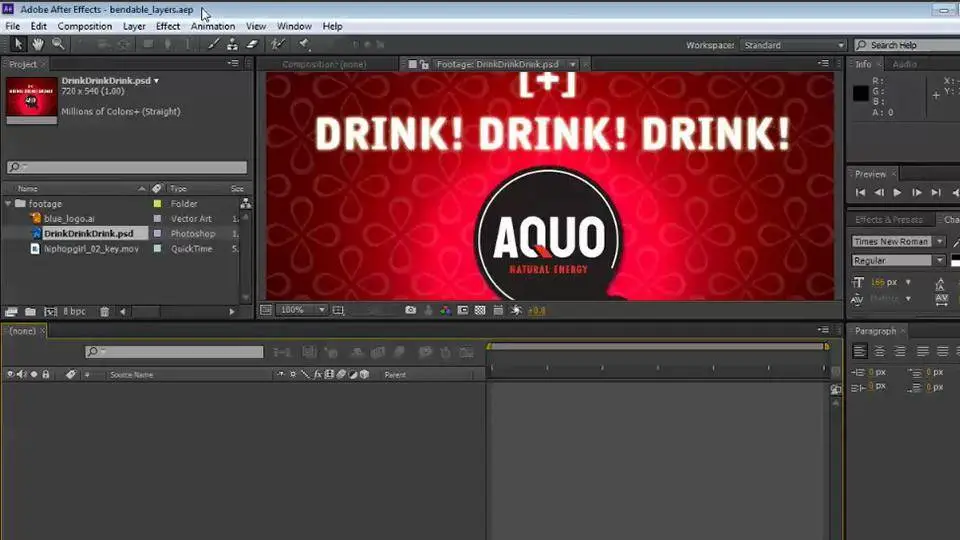Collapse the footage folder

(9, 203)
